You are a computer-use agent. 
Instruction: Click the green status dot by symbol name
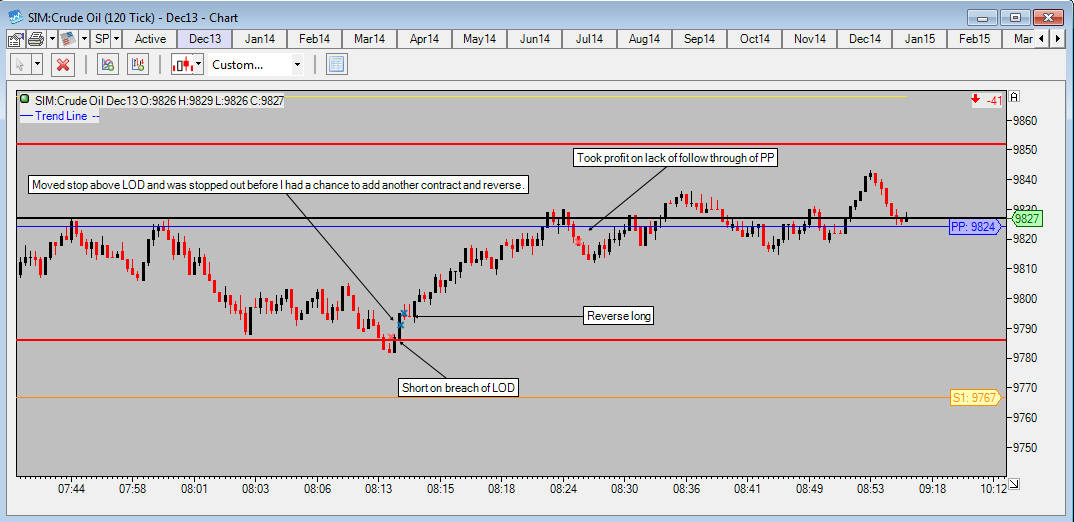pos(26,99)
